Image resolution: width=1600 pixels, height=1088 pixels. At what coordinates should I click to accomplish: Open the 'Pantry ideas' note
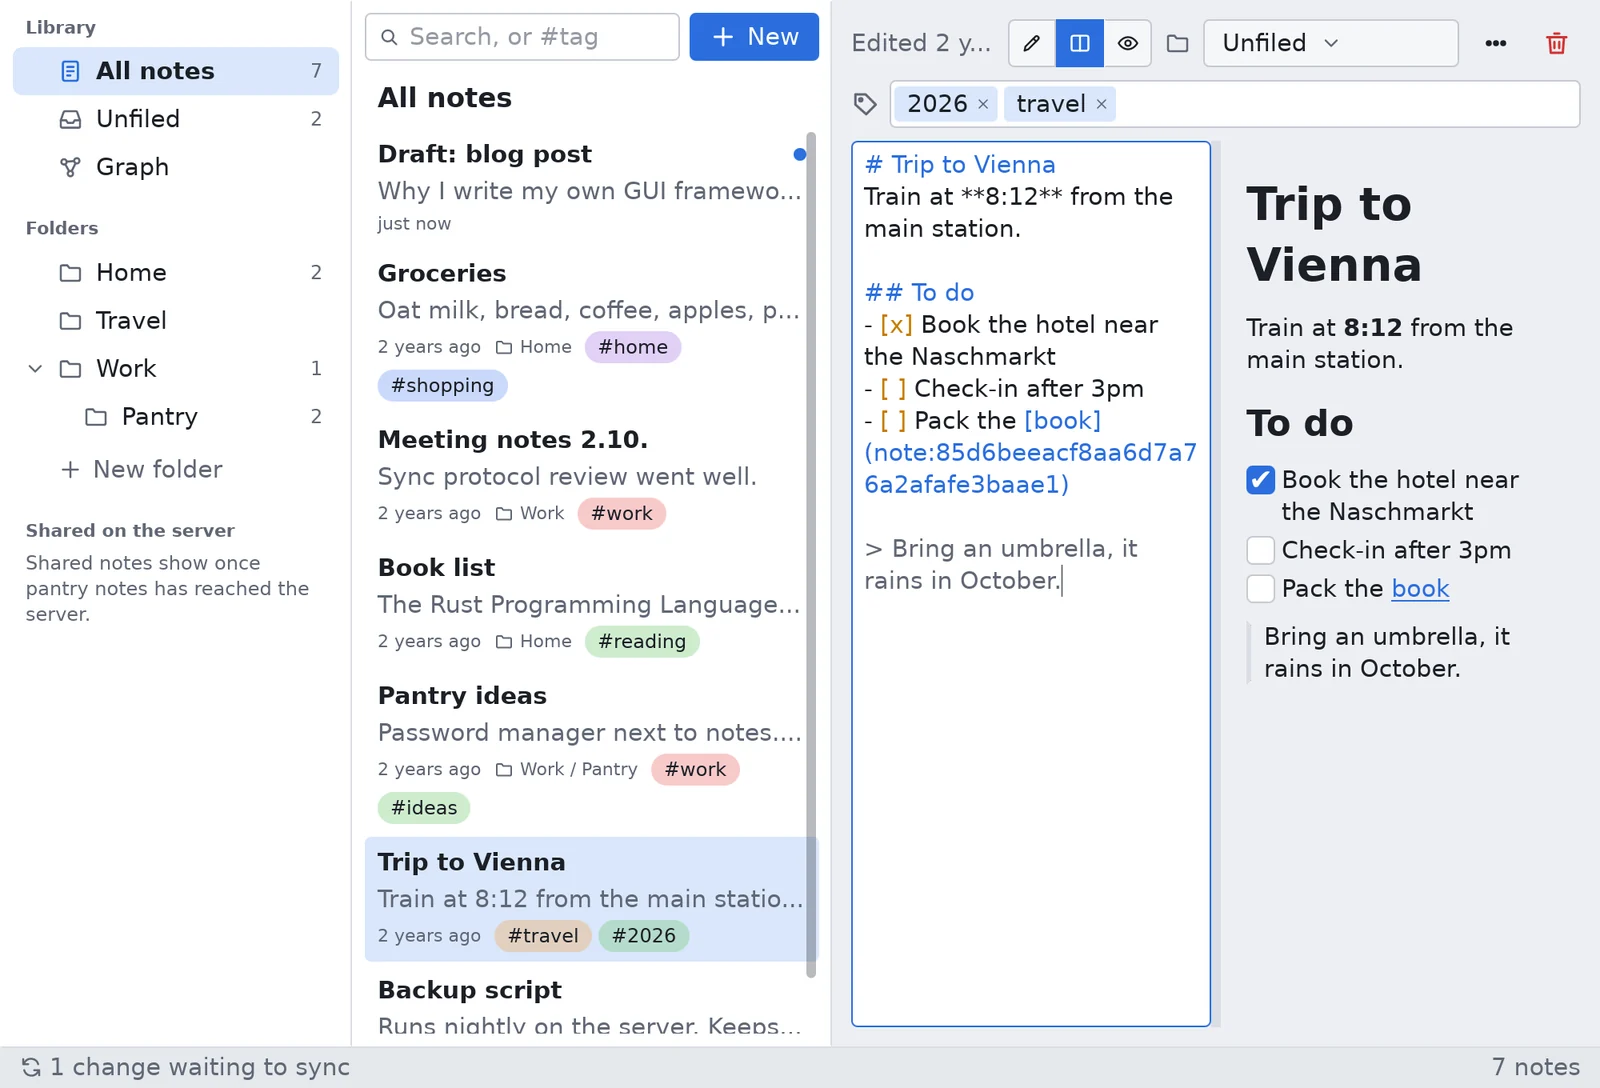(590, 752)
